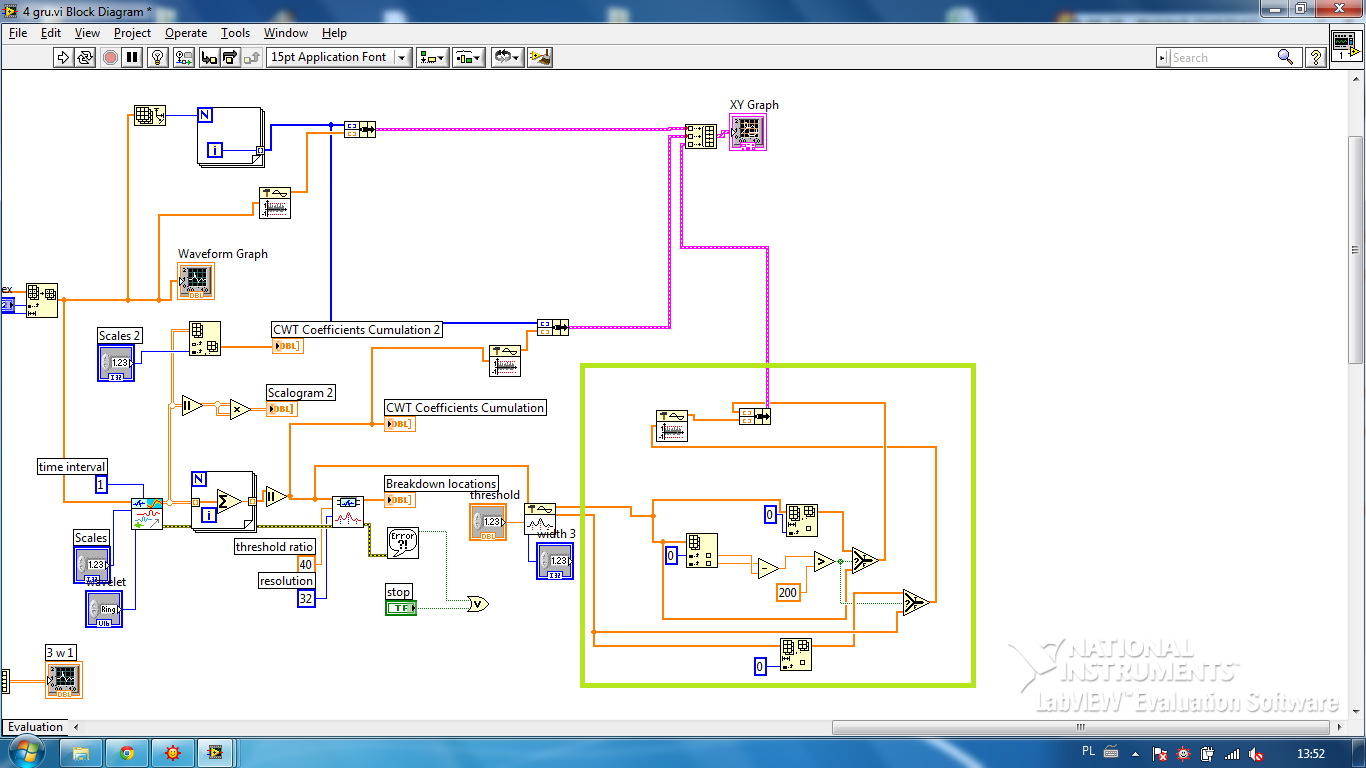The image size is (1366, 768).
Task: Select CWT Coefficients Cumulation 2 indicator terminal
Action: click(287, 346)
